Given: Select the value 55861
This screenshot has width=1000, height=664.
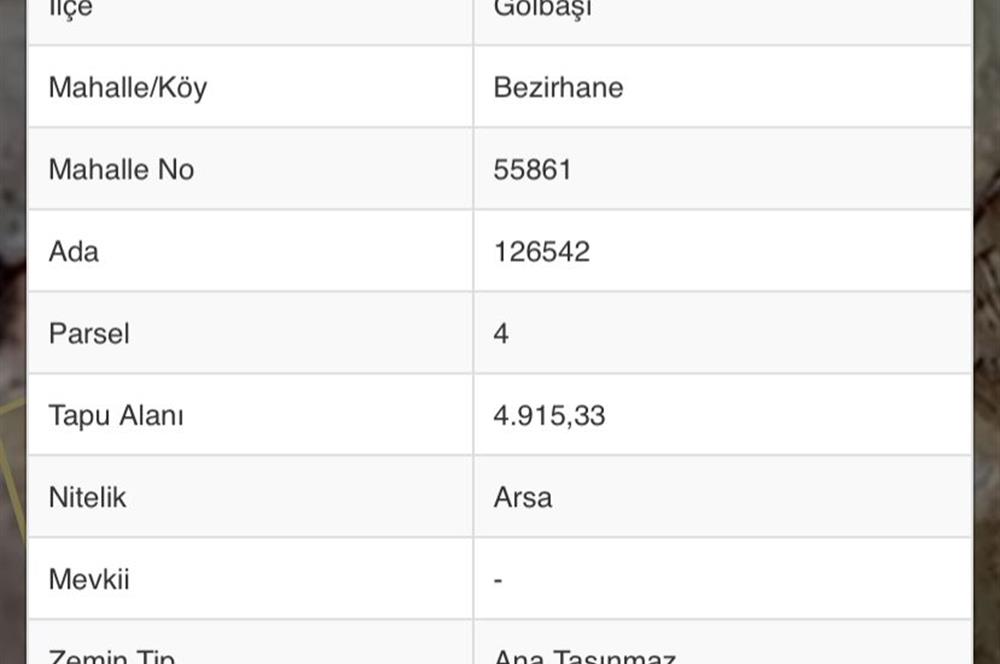Looking at the screenshot, I should coord(532,170).
